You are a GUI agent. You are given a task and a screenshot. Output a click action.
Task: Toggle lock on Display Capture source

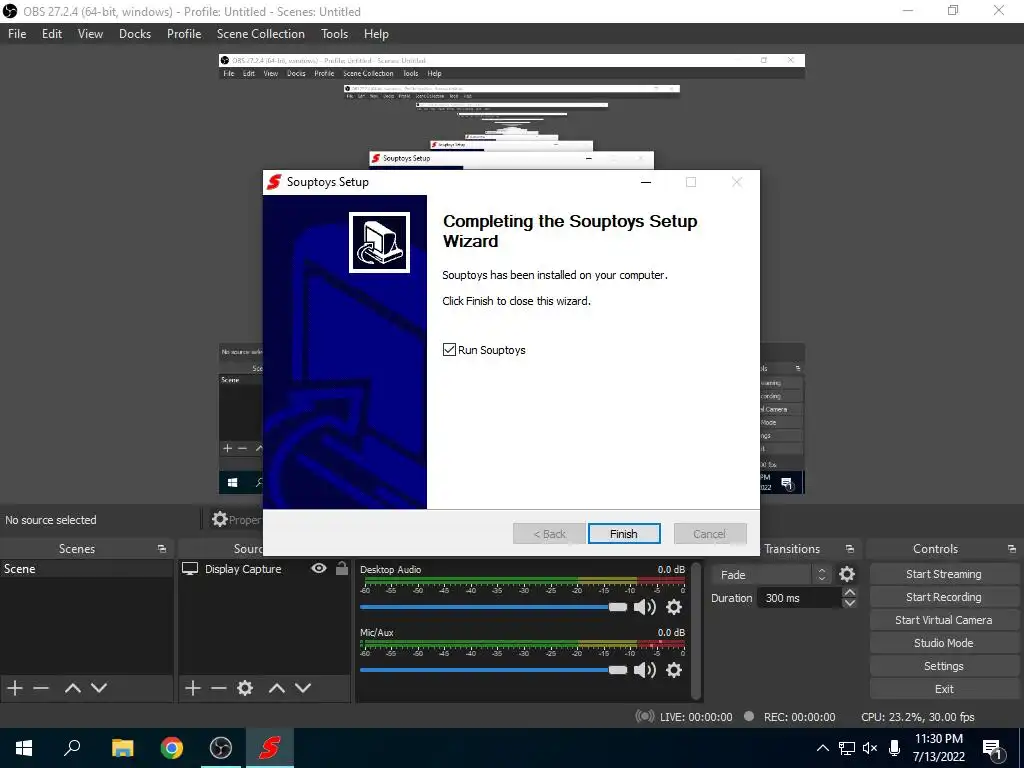342,568
